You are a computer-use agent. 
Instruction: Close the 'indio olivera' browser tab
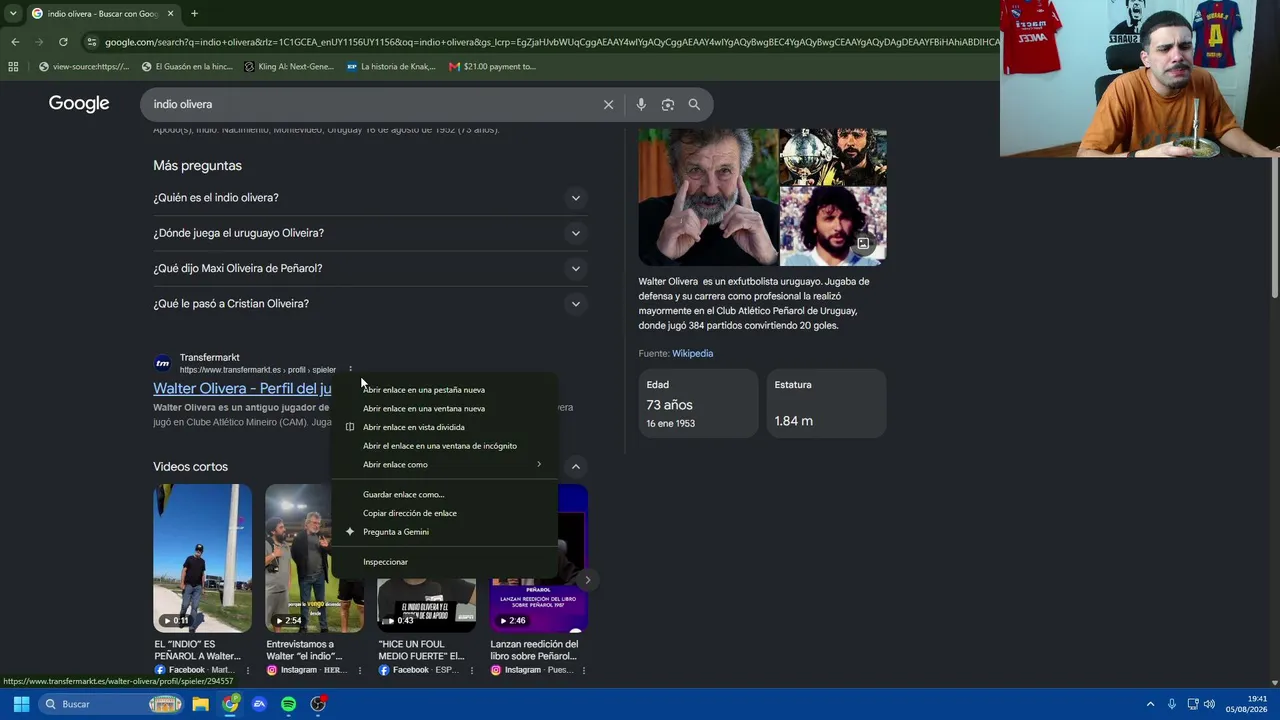click(170, 14)
